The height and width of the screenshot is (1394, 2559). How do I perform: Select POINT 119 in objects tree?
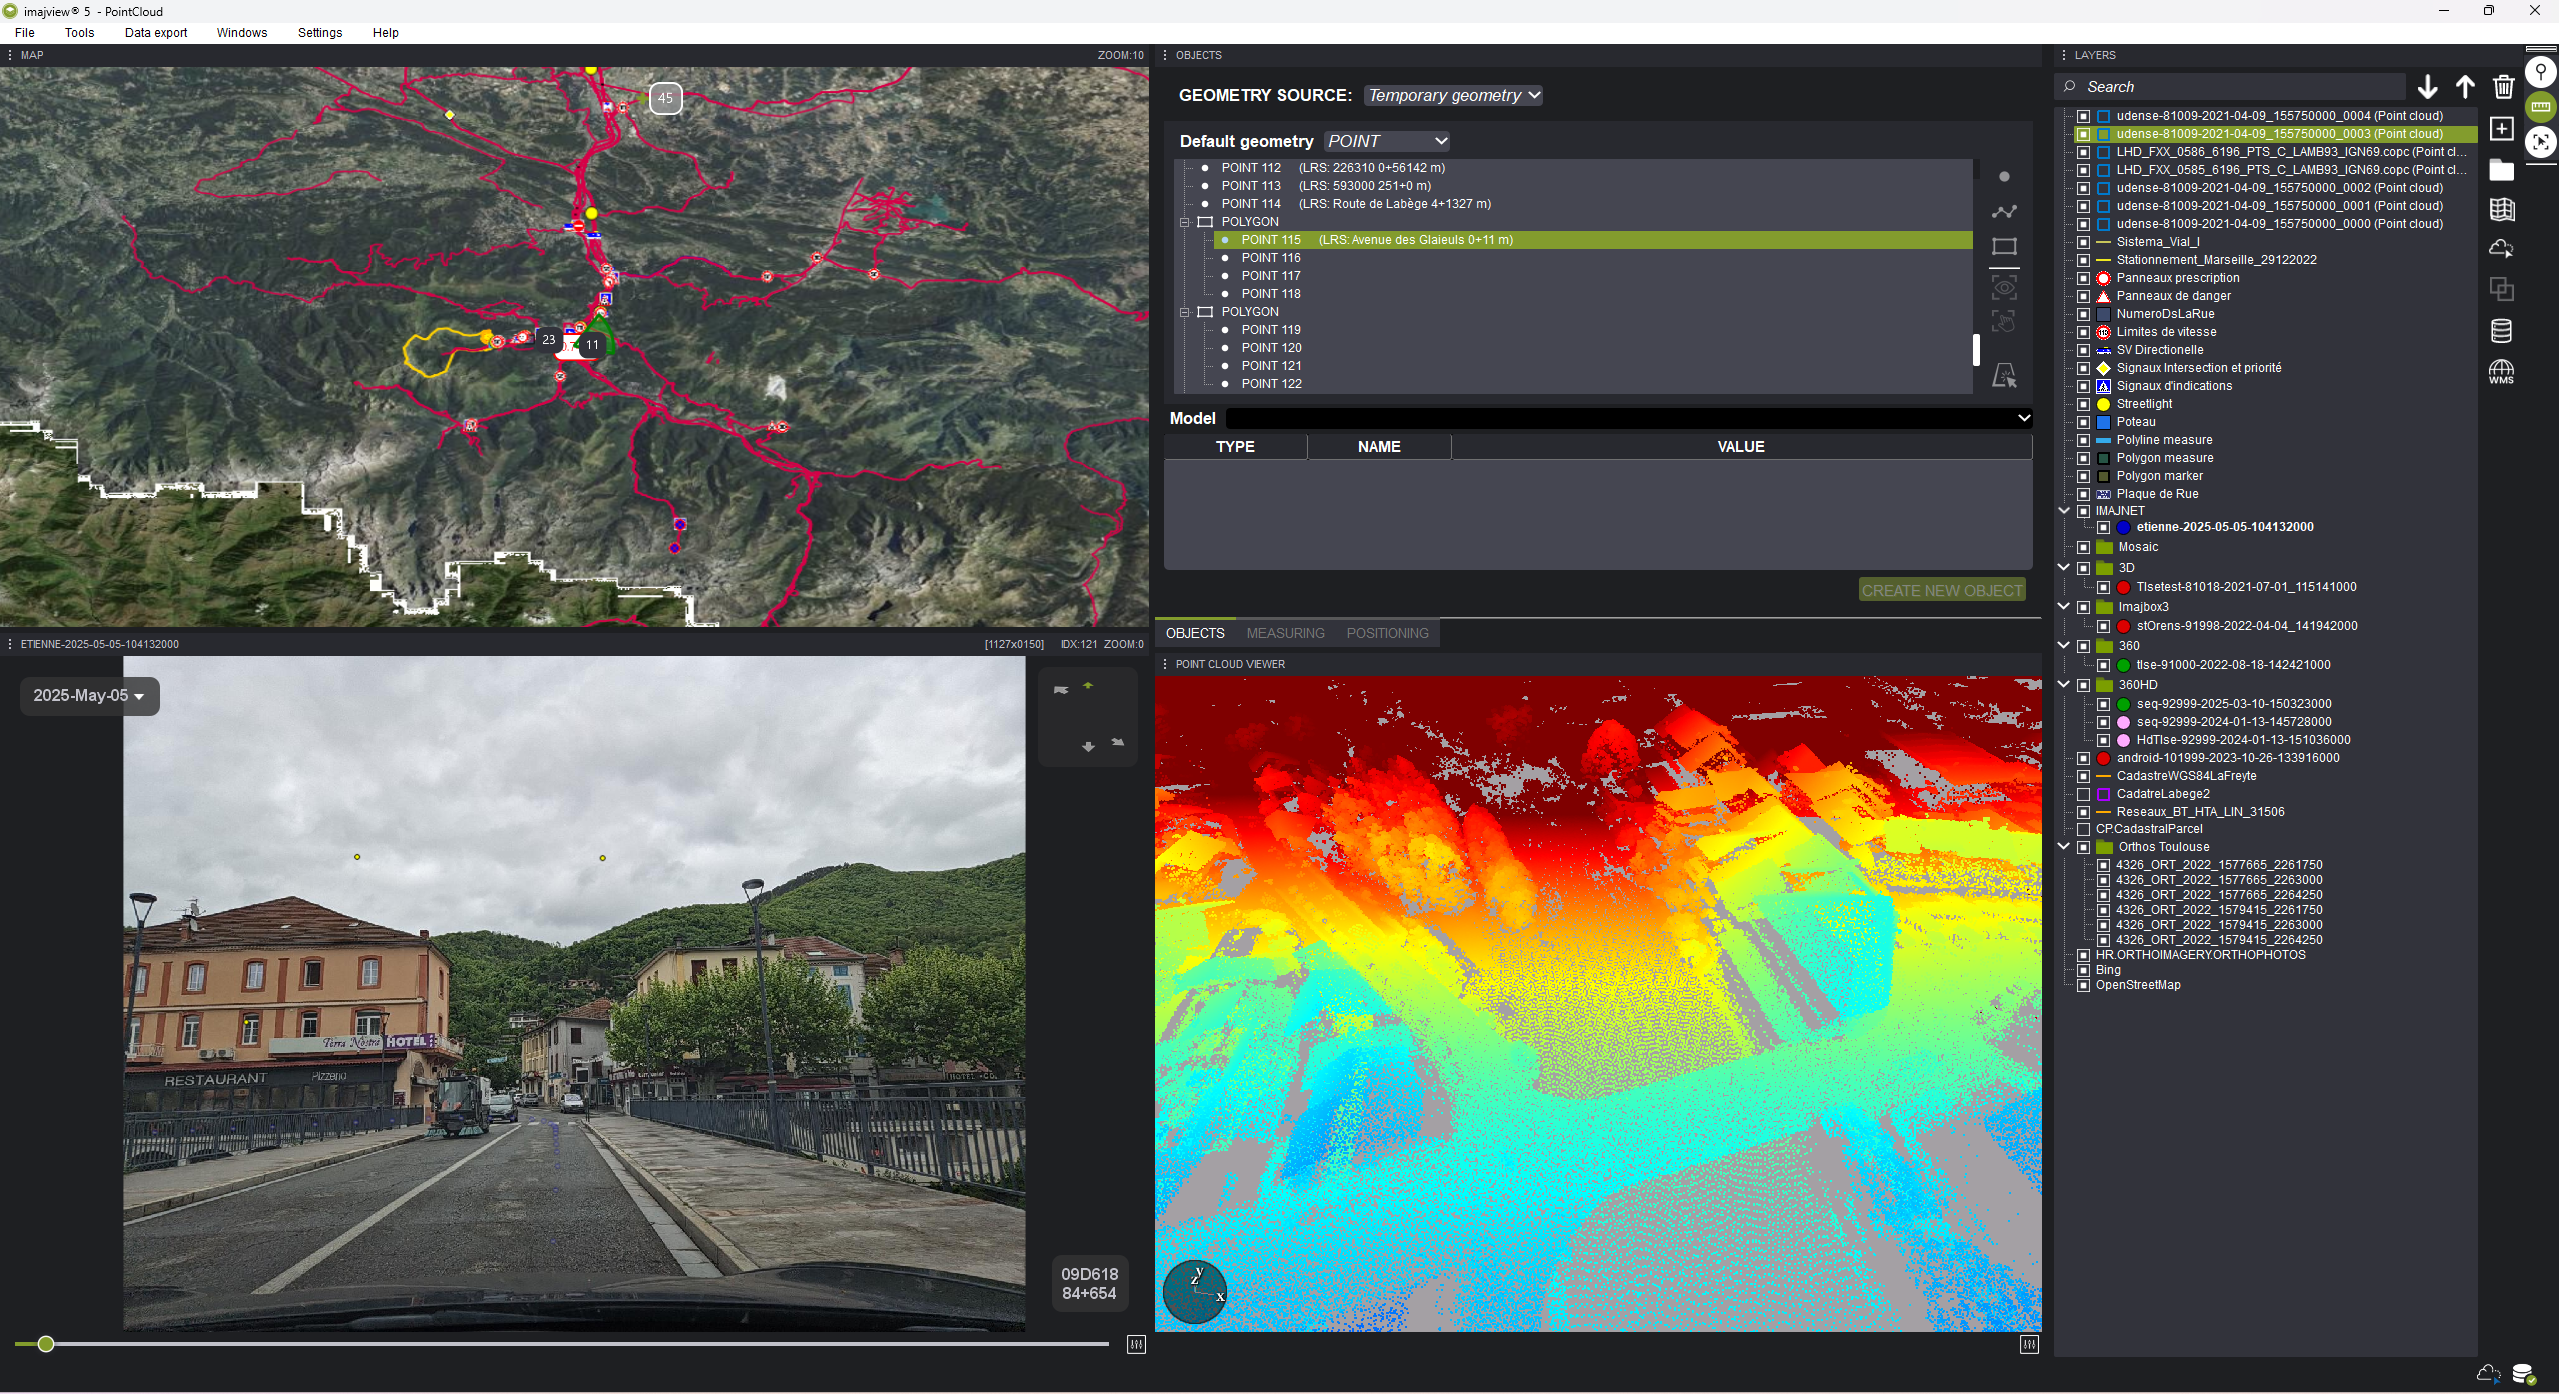[1271, 330]
